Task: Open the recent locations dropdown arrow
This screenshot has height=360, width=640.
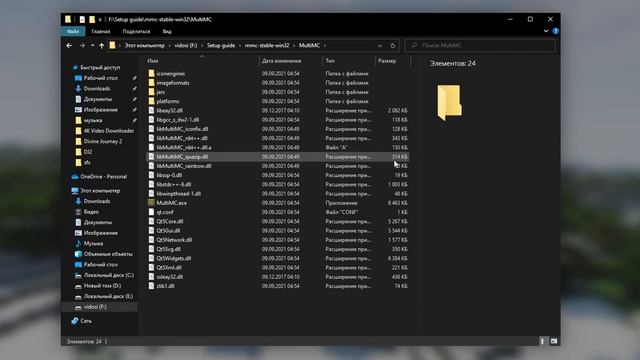Action: pos(92,46)
